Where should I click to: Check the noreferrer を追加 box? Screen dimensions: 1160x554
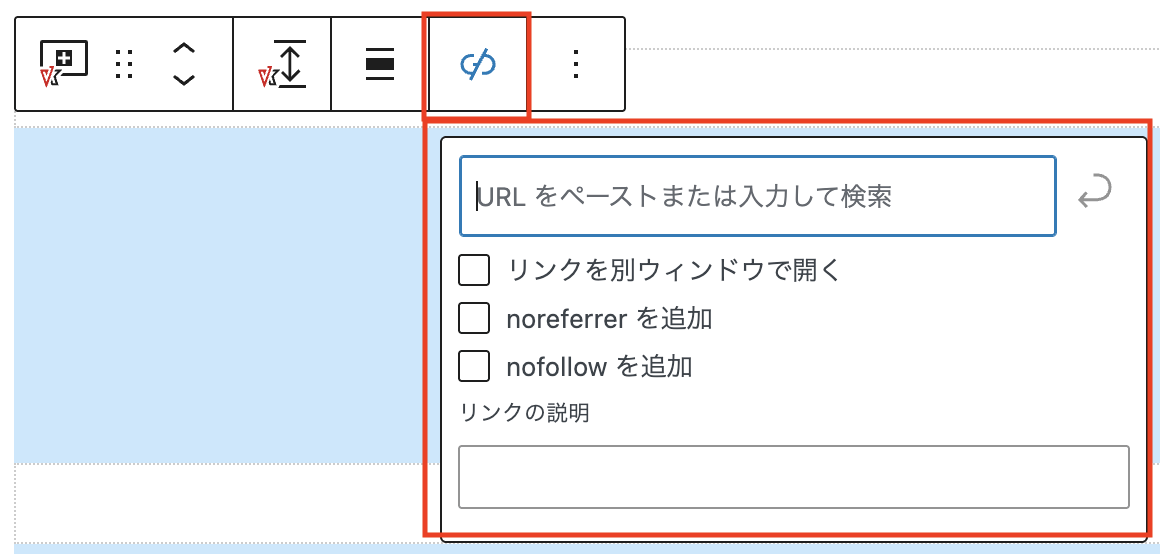click(474, 318)
